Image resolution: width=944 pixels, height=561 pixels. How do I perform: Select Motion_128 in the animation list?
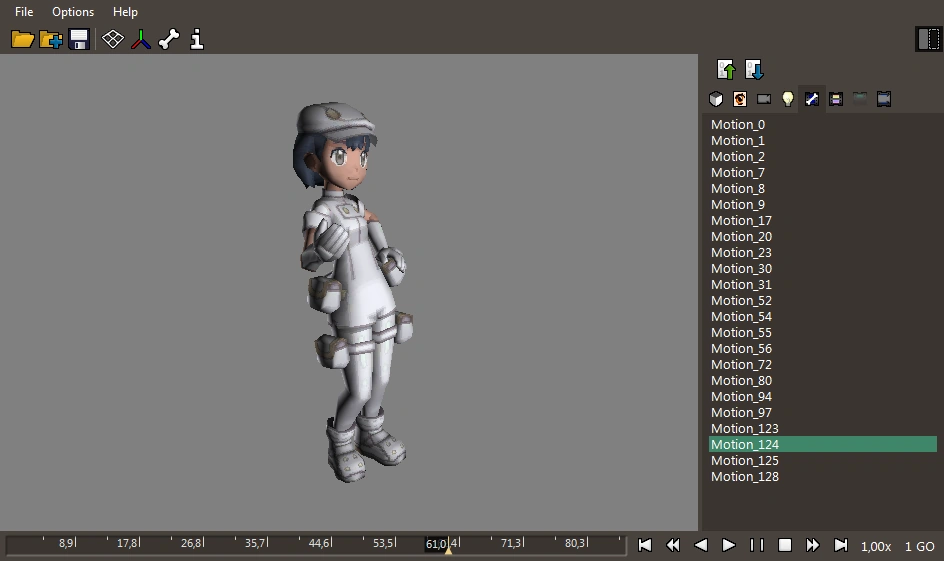click(745, 477)
